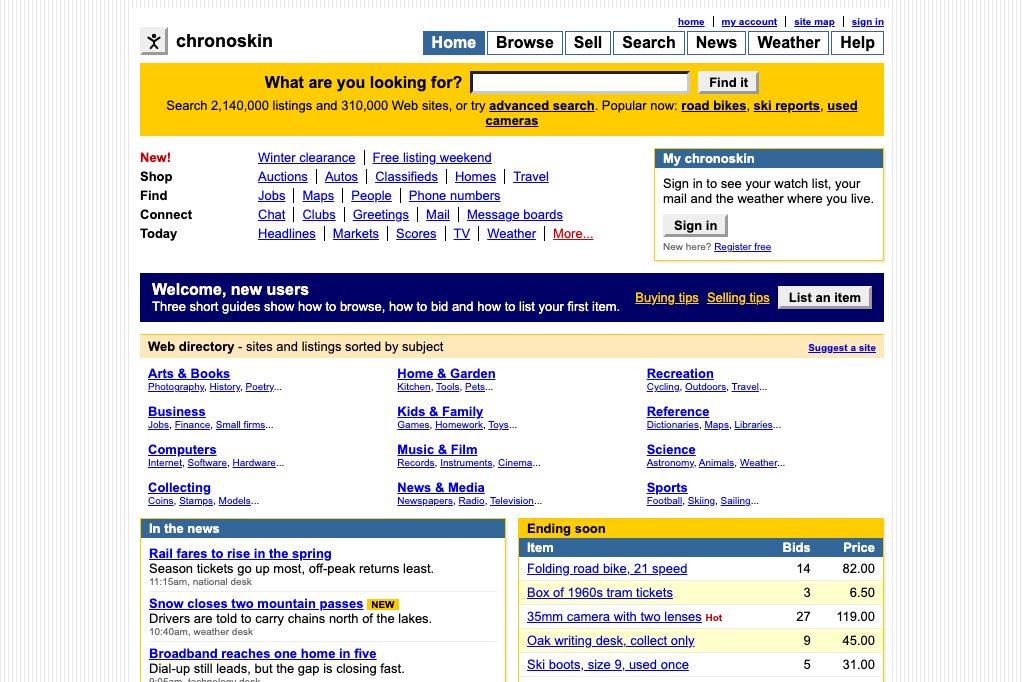
Task: Open 35mm camera with two lenses listing
Action: pyautogui.click(x=614, y=617)
